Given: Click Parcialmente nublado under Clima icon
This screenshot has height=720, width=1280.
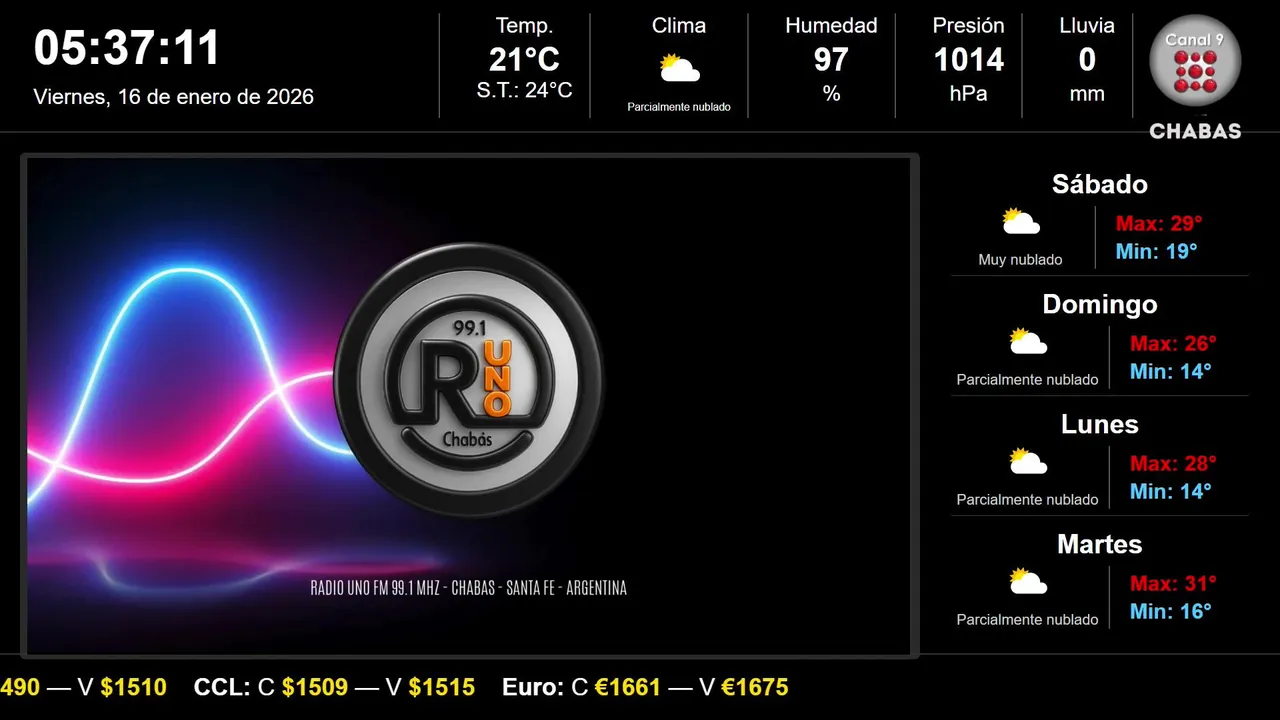Looking at the screenshot, I should (x=679, y=107).
